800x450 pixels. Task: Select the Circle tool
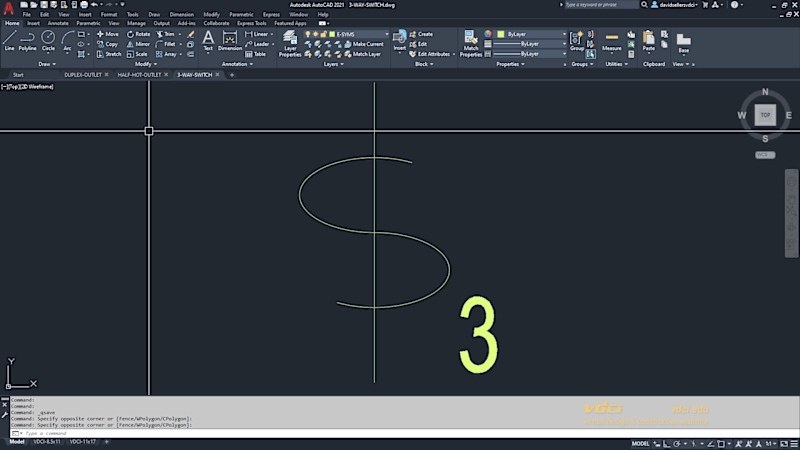pos(48,41)
